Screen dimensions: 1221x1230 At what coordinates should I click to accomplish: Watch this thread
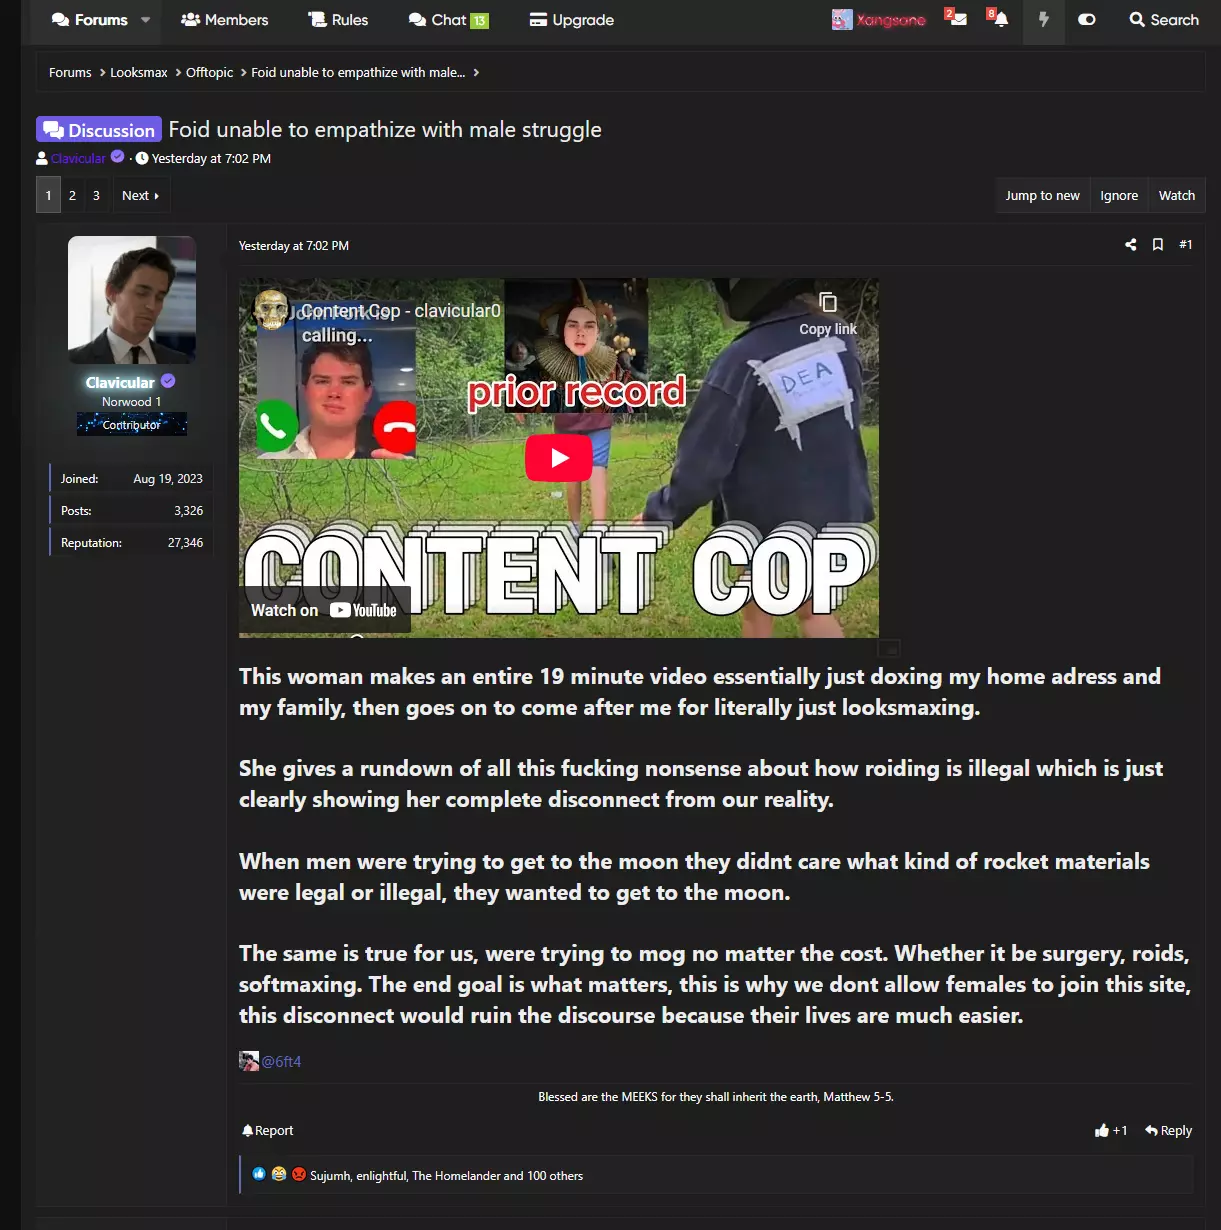pyautogui.click(x=1176, y=196)
